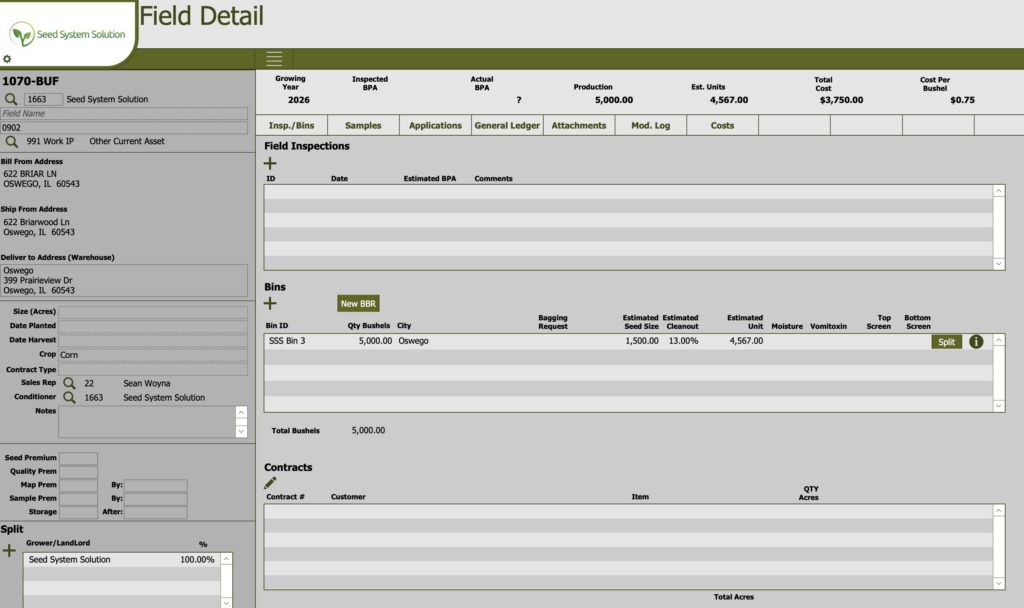Screen dimensions: 1024x608
Task: Open Sales Rep lookup magnifier
Action: (69, 383)
